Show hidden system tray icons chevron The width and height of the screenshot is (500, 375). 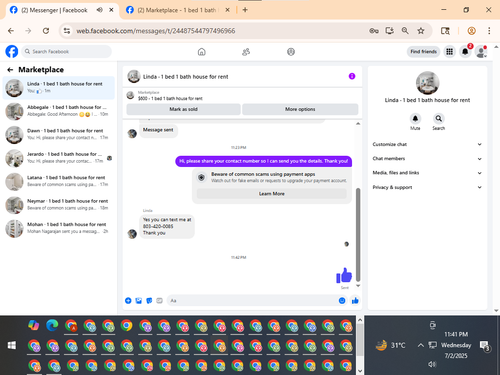pyautogui.click(x=421, y=345)
